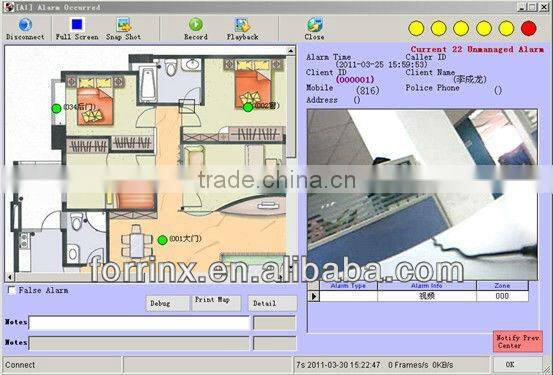
Task: Open the Detail button
Action: (x=272, y=303)
